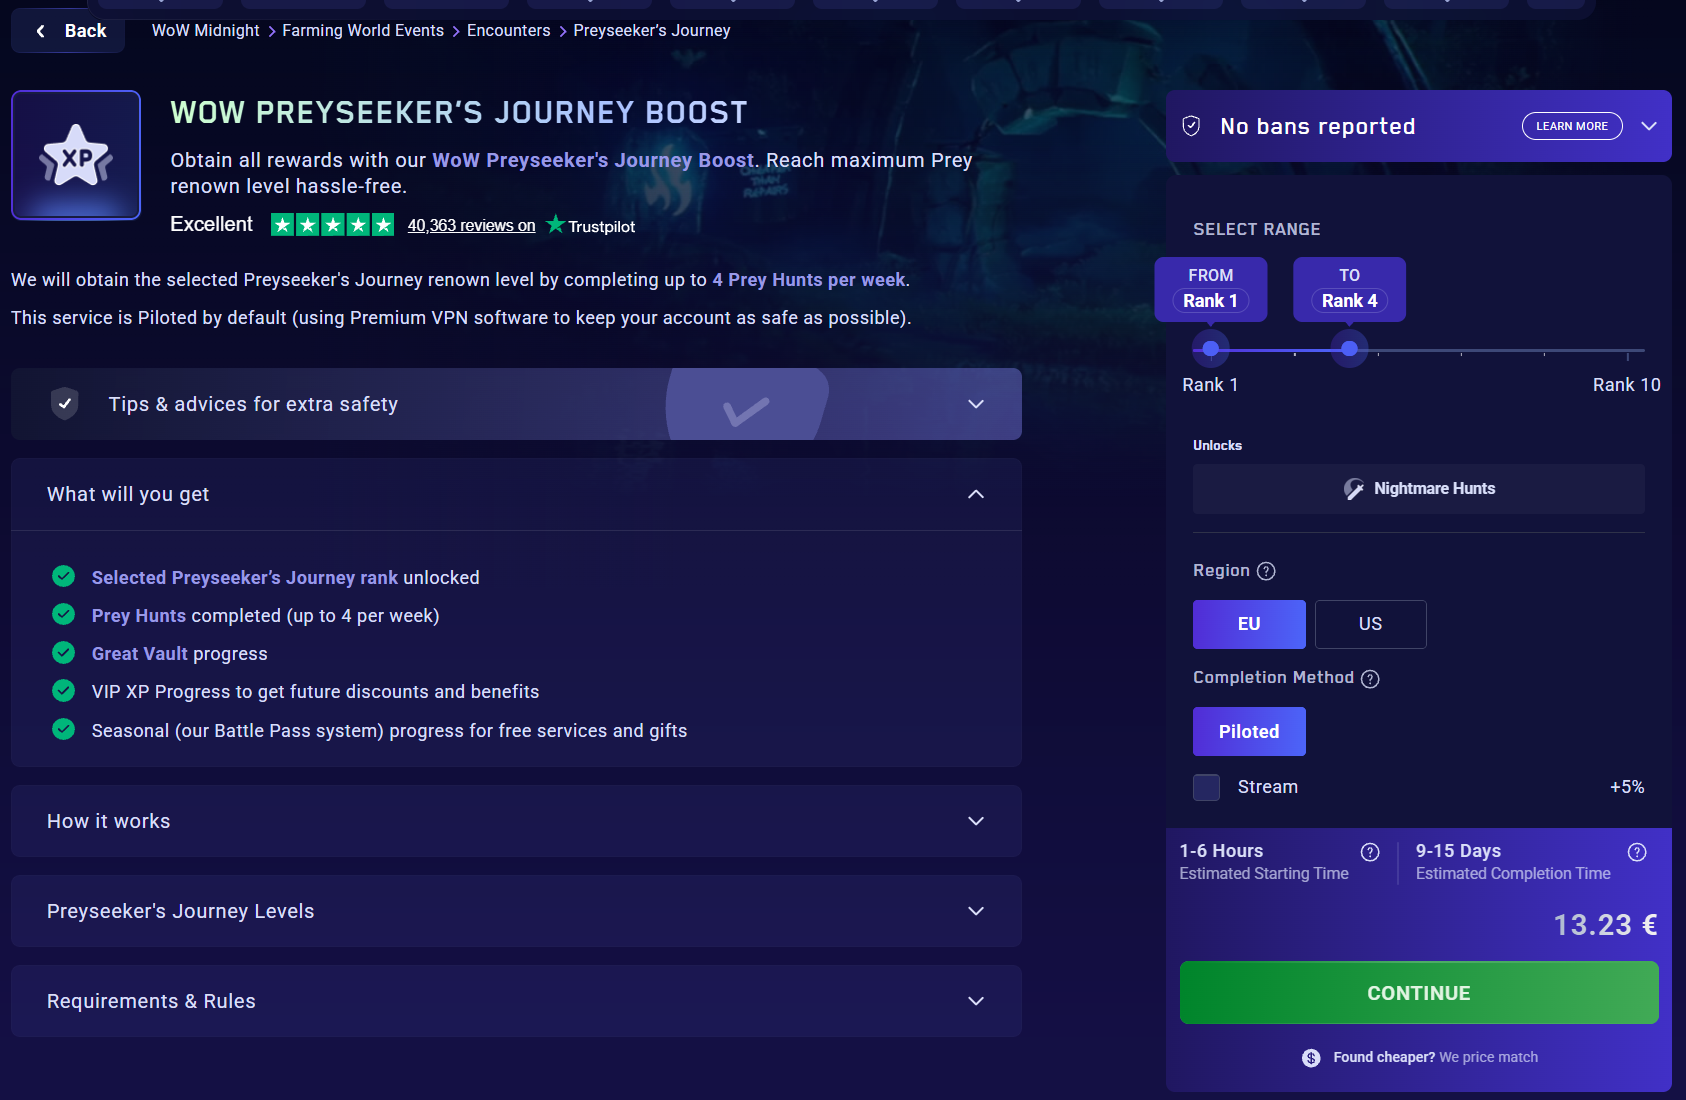Click the +5% Stream surcharge text
Screen dimensions: 1686x1100
1627,787
